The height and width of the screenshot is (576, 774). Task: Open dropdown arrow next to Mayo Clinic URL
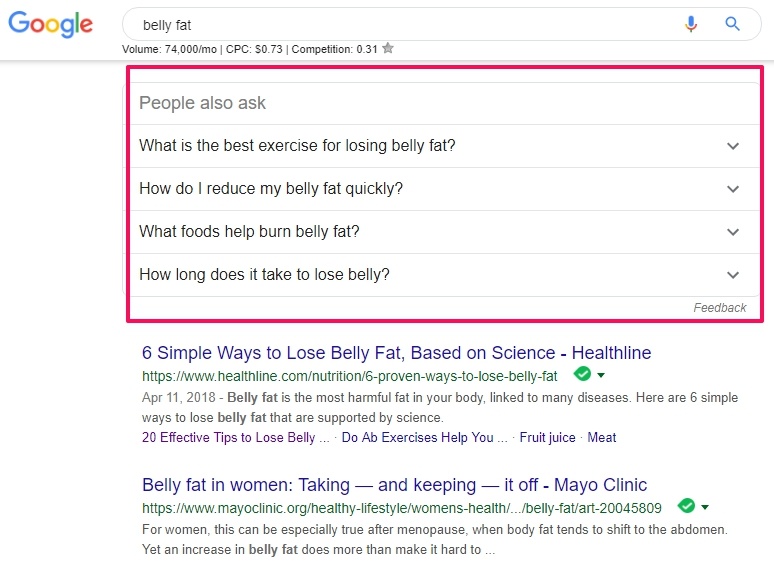pos(705,507)
